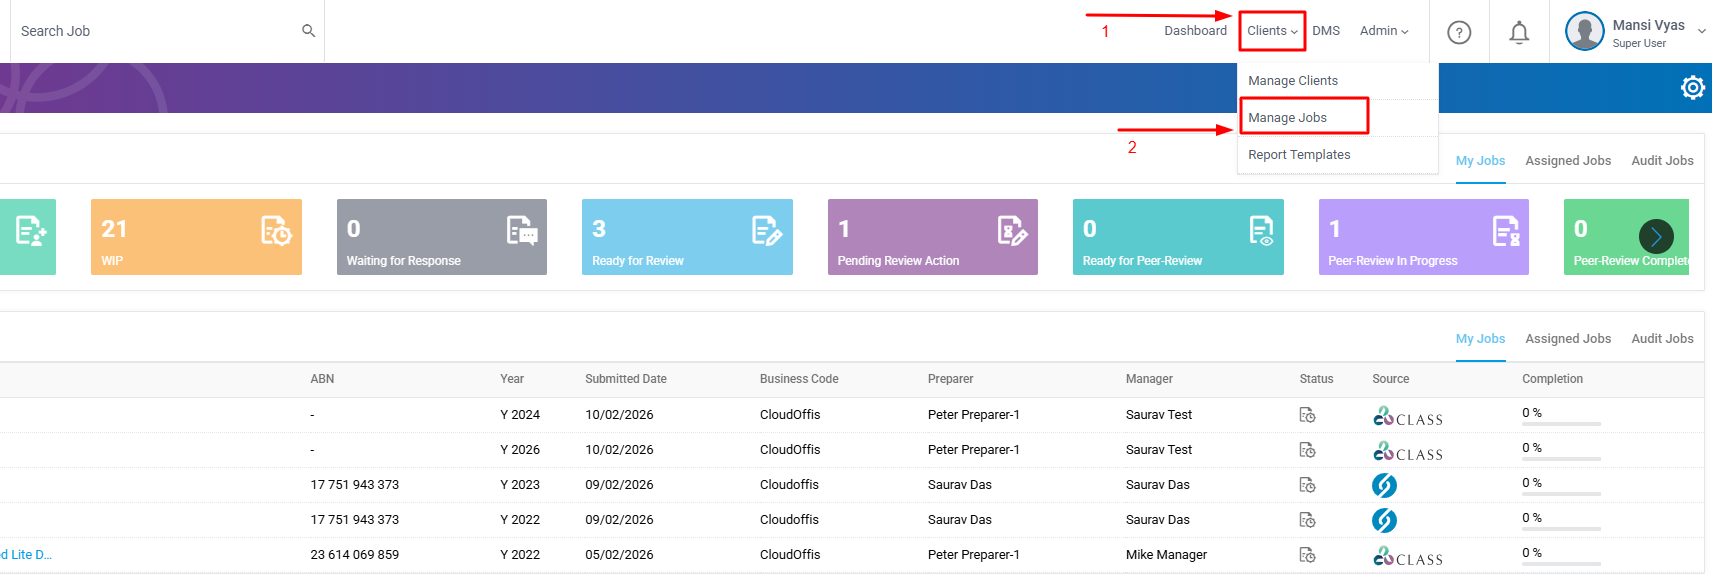Click the Search Job input field
The width and height of the screenshot is (1712, 574).
pos(150,31)
